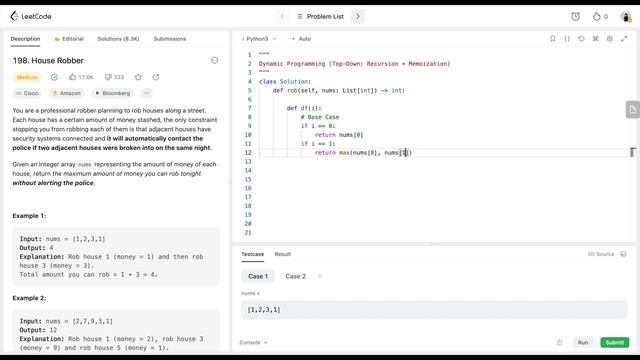Switch to the Editorial tab
640x360 pixels.
(x=69, y=39)
